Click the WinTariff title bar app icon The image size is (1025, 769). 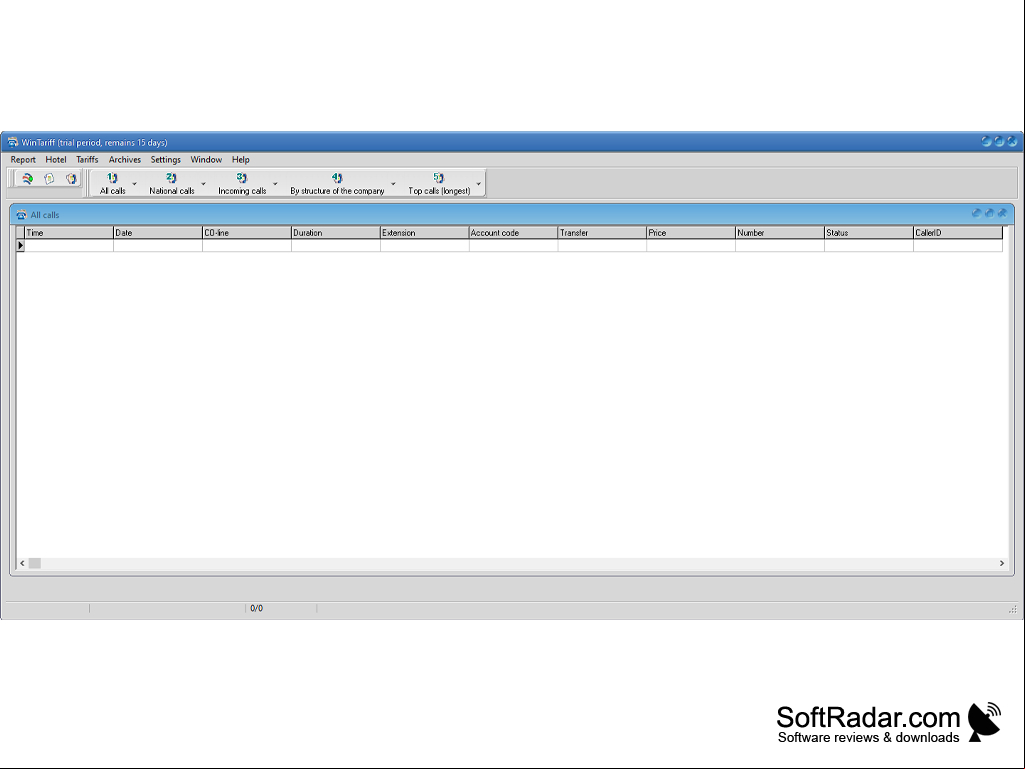point(12,142)
